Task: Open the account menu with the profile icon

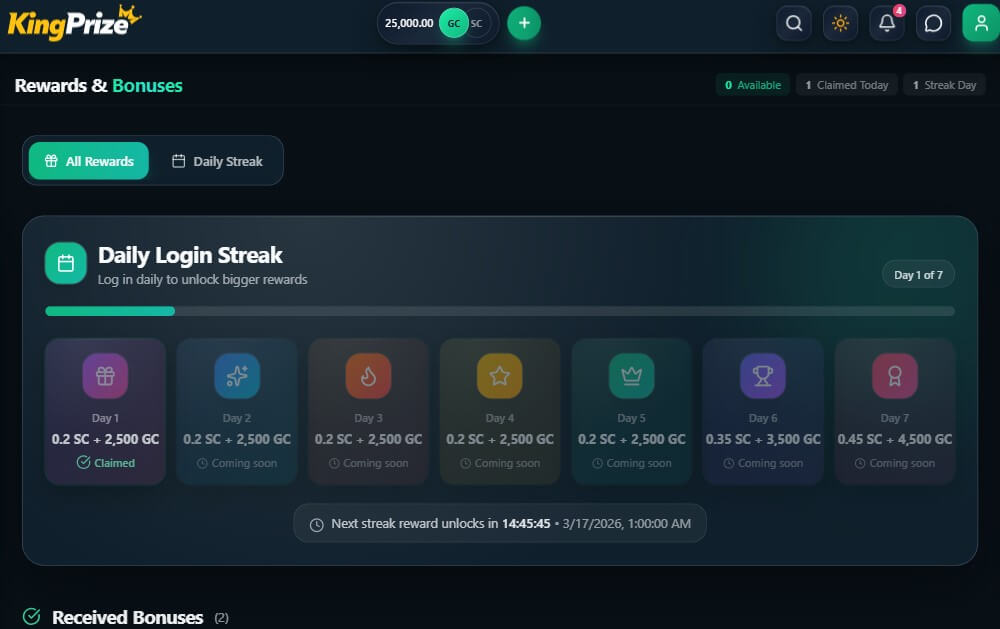Action: coord(980,23)
